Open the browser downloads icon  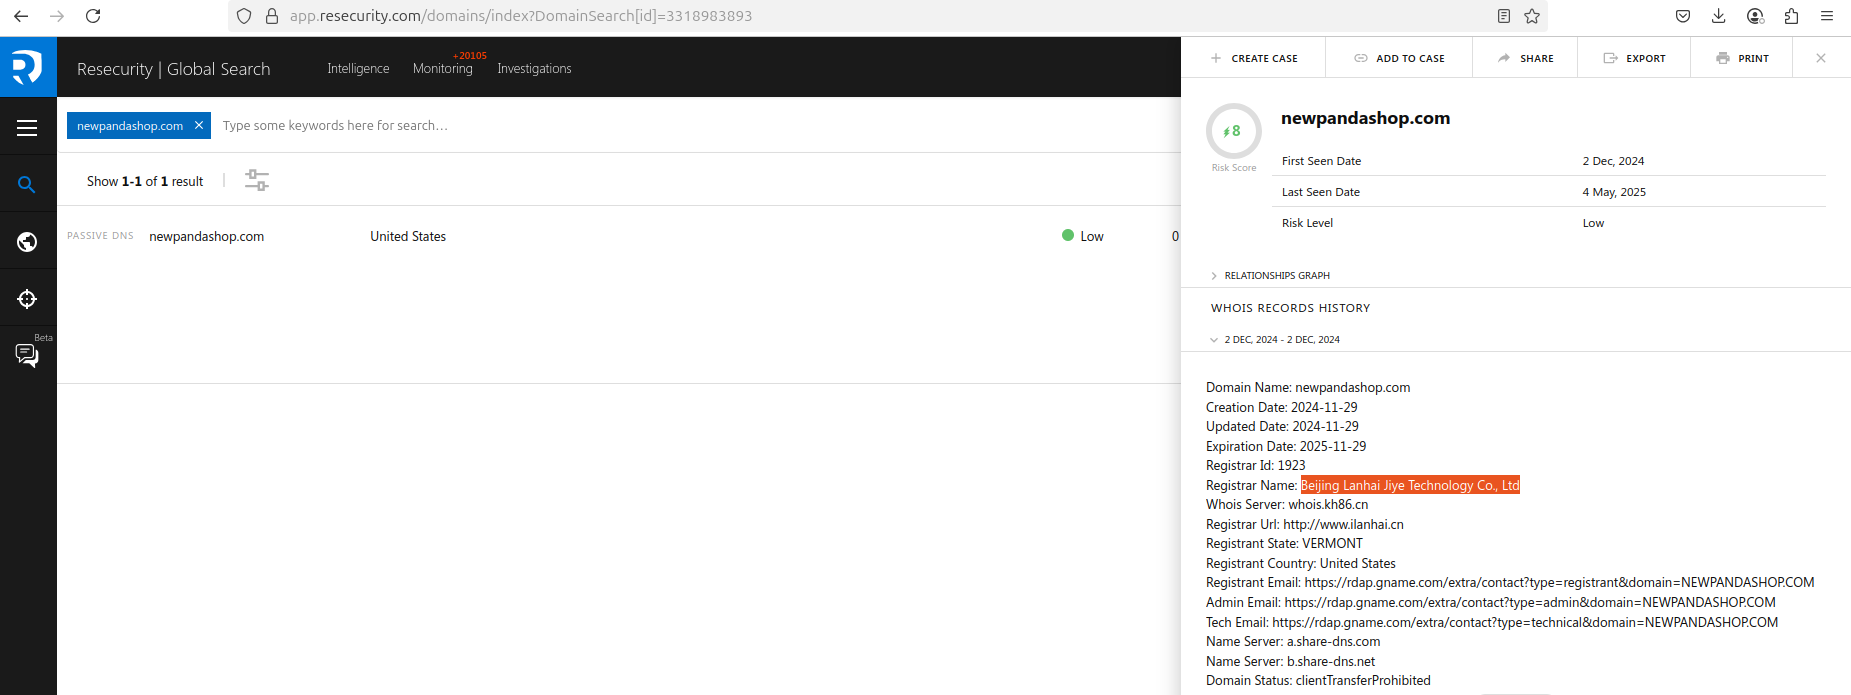[1719, 16]
